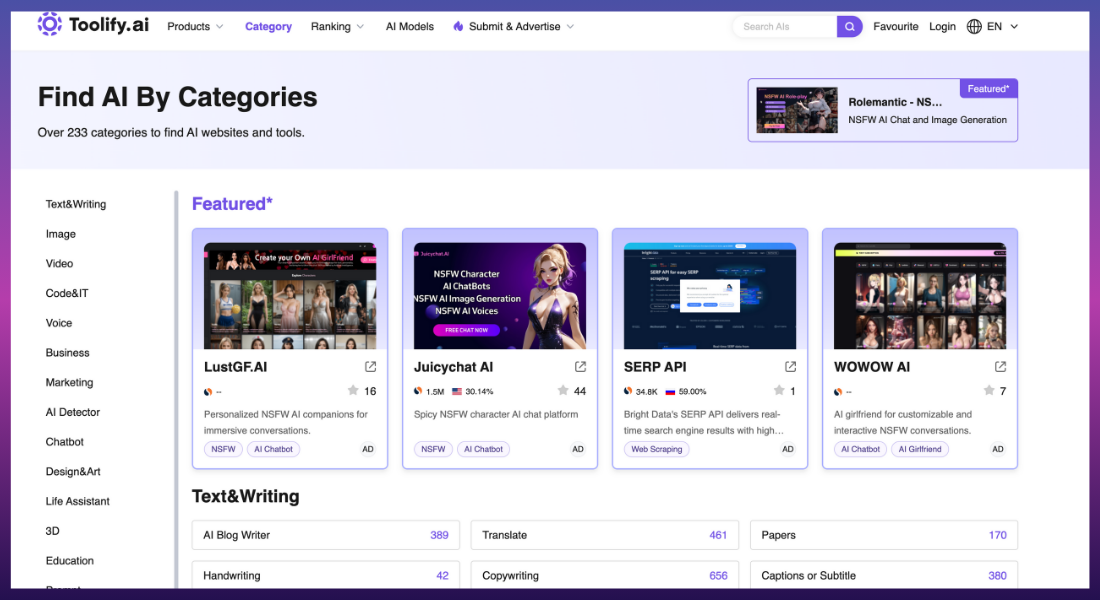The image size is (1100, 600).
Task: Click the medal icon beside Submit & Advertise
Action: 458,26
